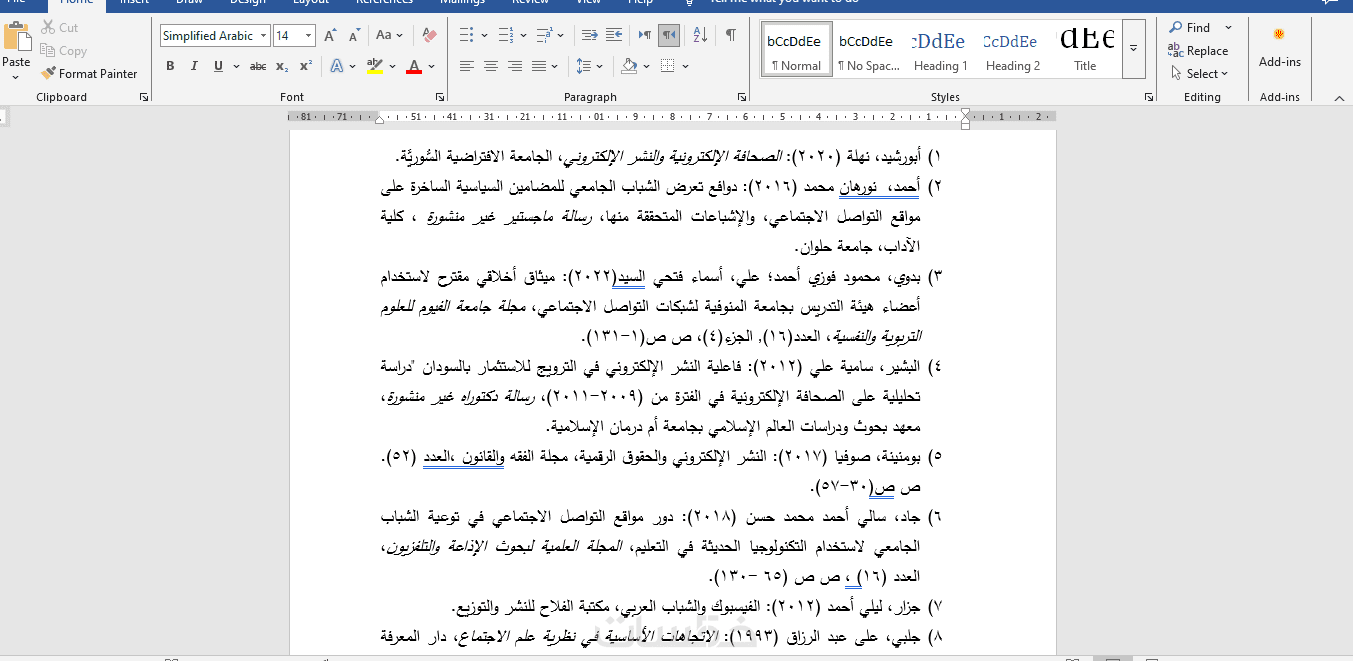The image size is (1353, 661).
Task: Apply red font color
Action: tap(414, 67)
